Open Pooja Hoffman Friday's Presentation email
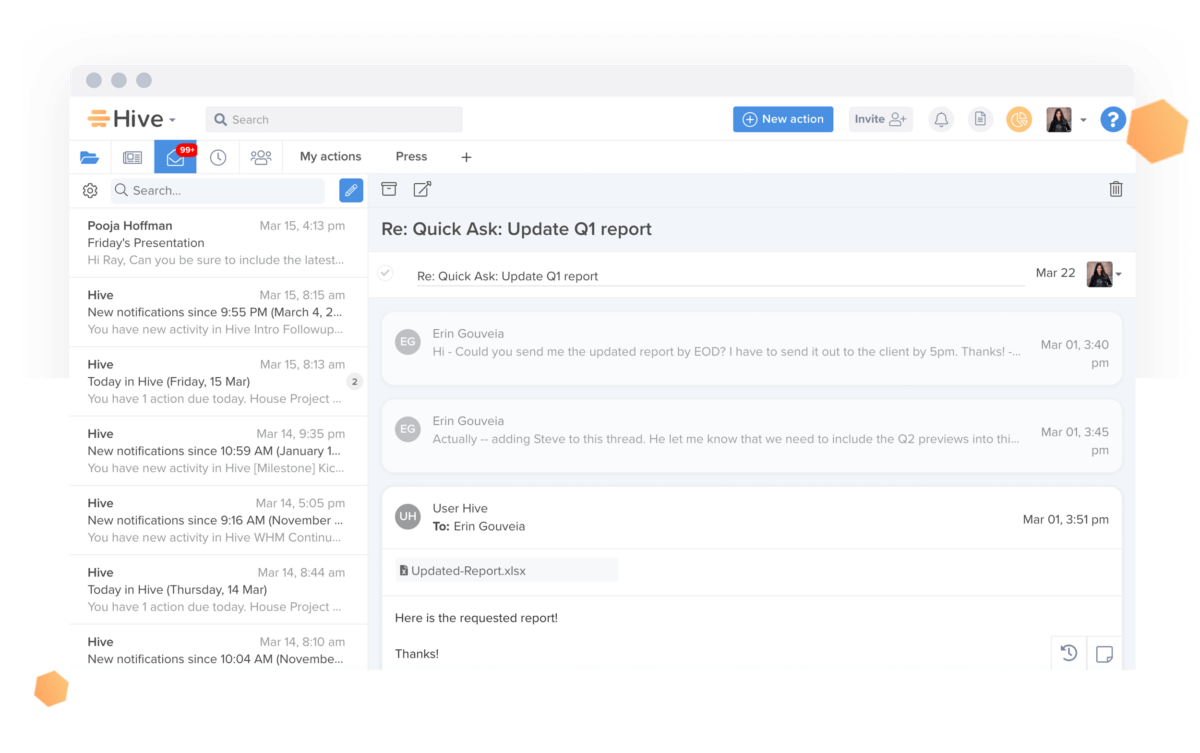 coord(218,243)
